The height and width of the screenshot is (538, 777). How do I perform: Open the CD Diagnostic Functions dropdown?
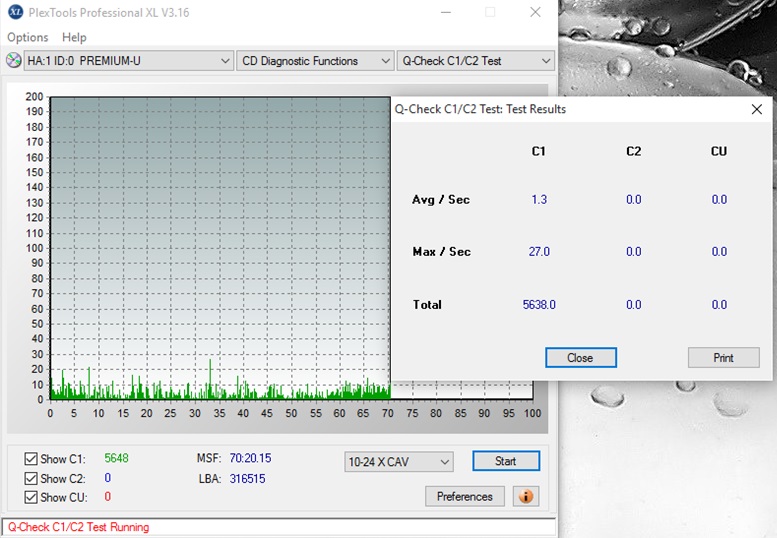pos(315,61)
